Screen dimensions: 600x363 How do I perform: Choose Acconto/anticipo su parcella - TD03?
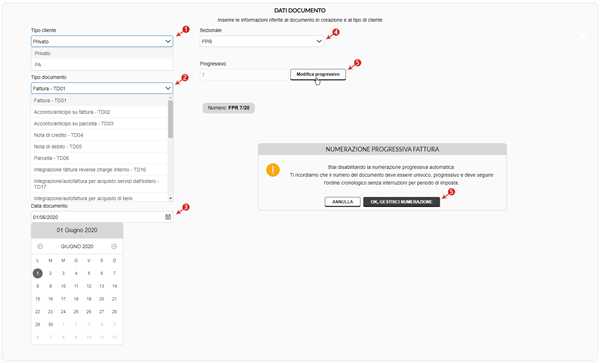(x=99, y=124)
